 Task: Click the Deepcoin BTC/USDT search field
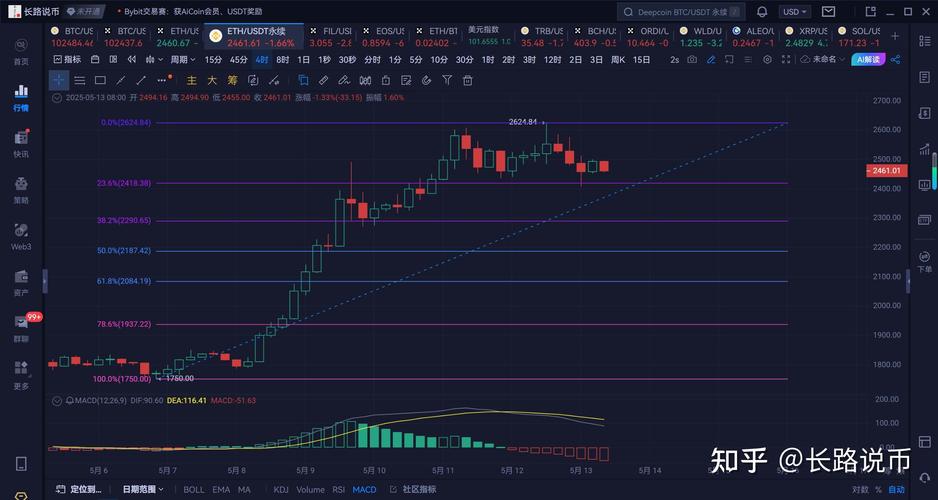681,11
